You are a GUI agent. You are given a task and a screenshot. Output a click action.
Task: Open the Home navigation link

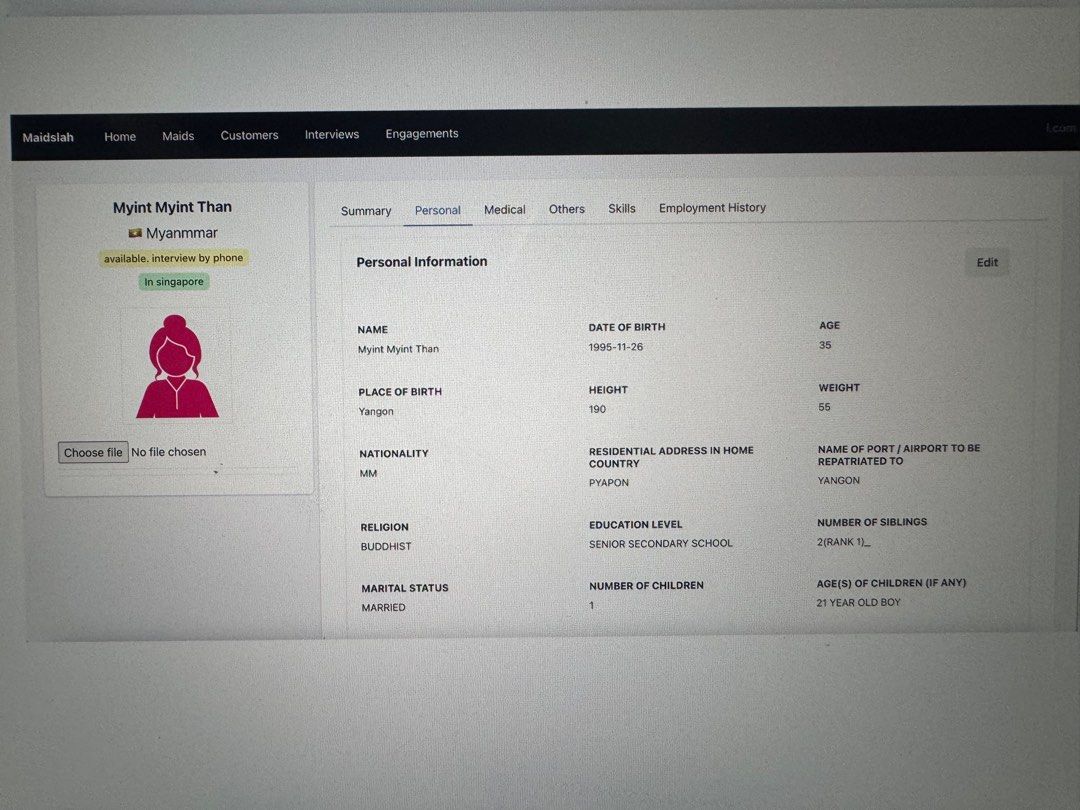(x=120, y=136)
